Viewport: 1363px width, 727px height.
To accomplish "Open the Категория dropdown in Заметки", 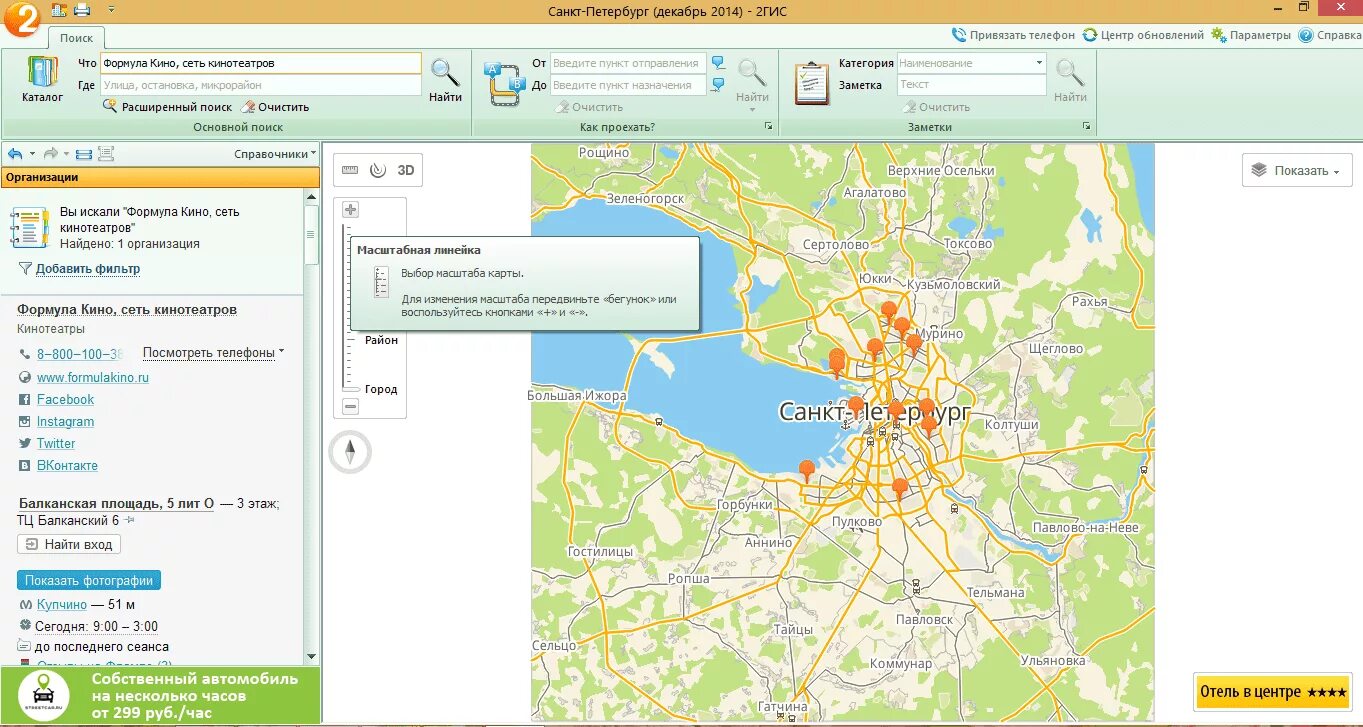I will (x=1039, y=63).
